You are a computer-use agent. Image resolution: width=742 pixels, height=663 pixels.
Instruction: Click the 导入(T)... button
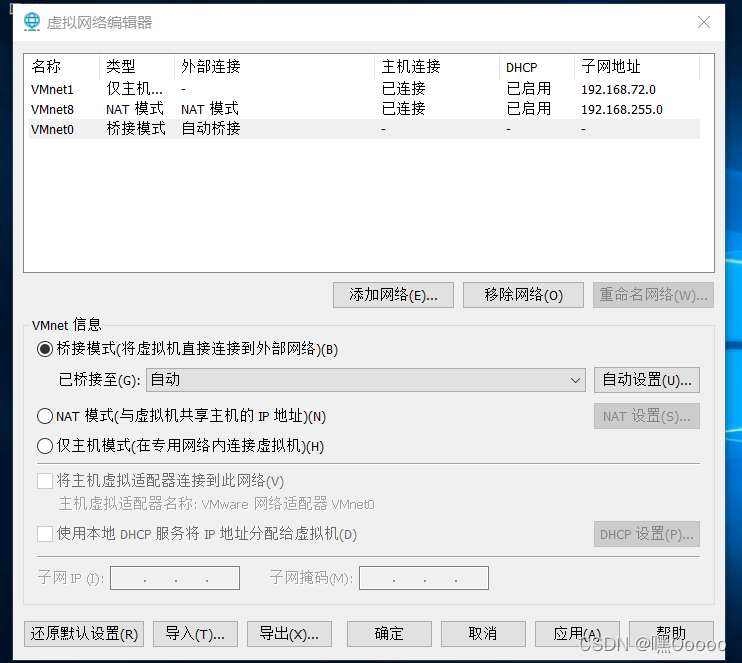195,634
